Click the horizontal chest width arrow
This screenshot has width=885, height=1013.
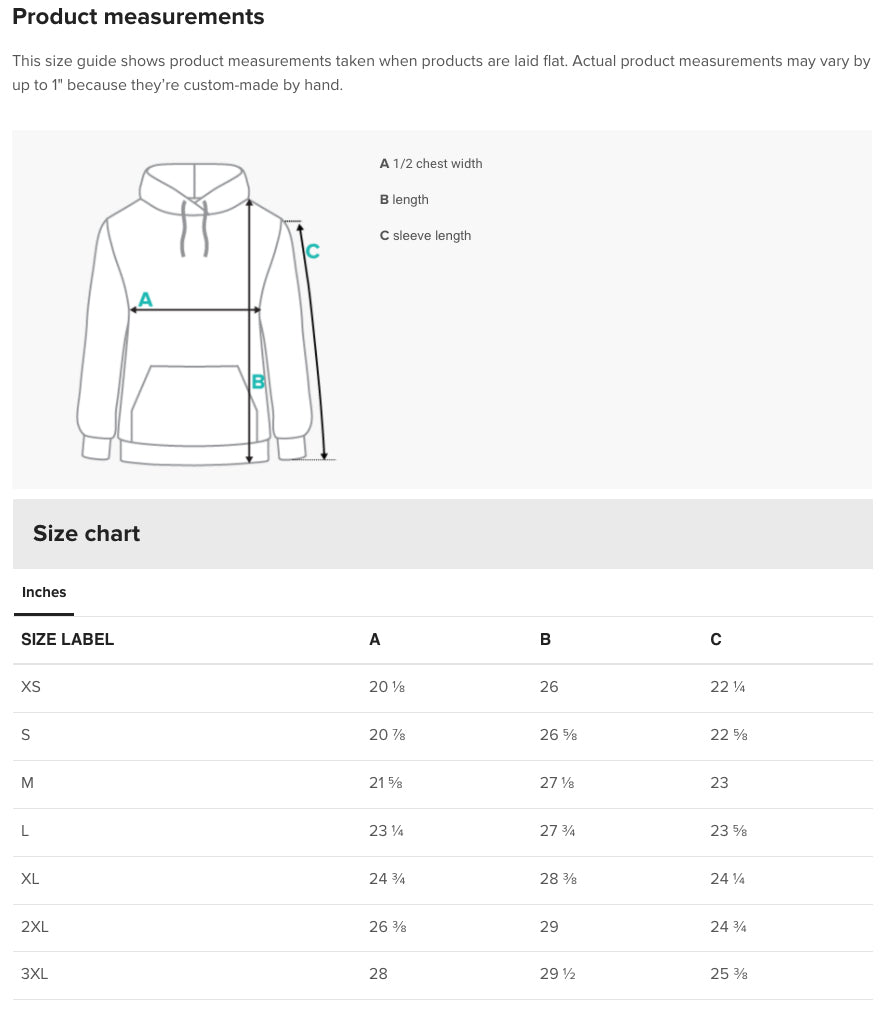point(195,310)
